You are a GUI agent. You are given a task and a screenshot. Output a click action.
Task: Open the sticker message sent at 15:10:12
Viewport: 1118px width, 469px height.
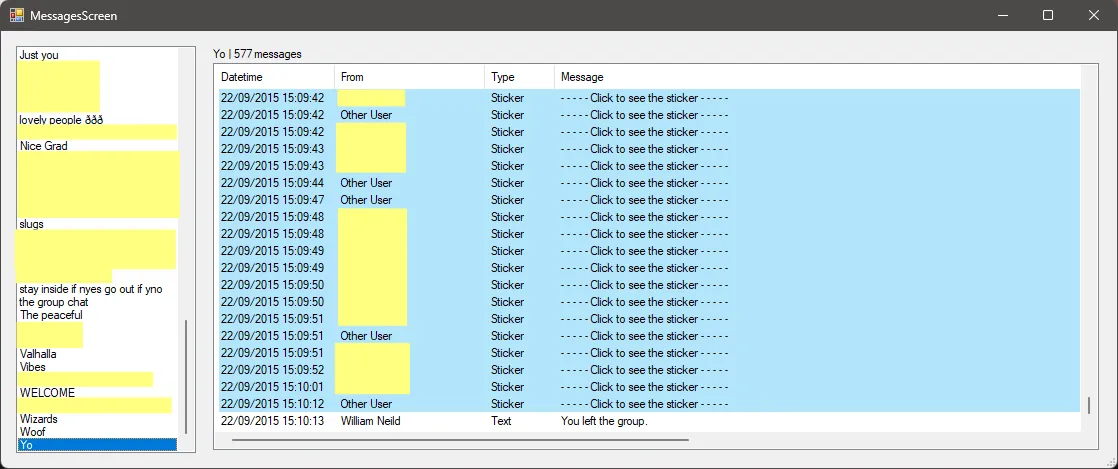tap(644, 404)
